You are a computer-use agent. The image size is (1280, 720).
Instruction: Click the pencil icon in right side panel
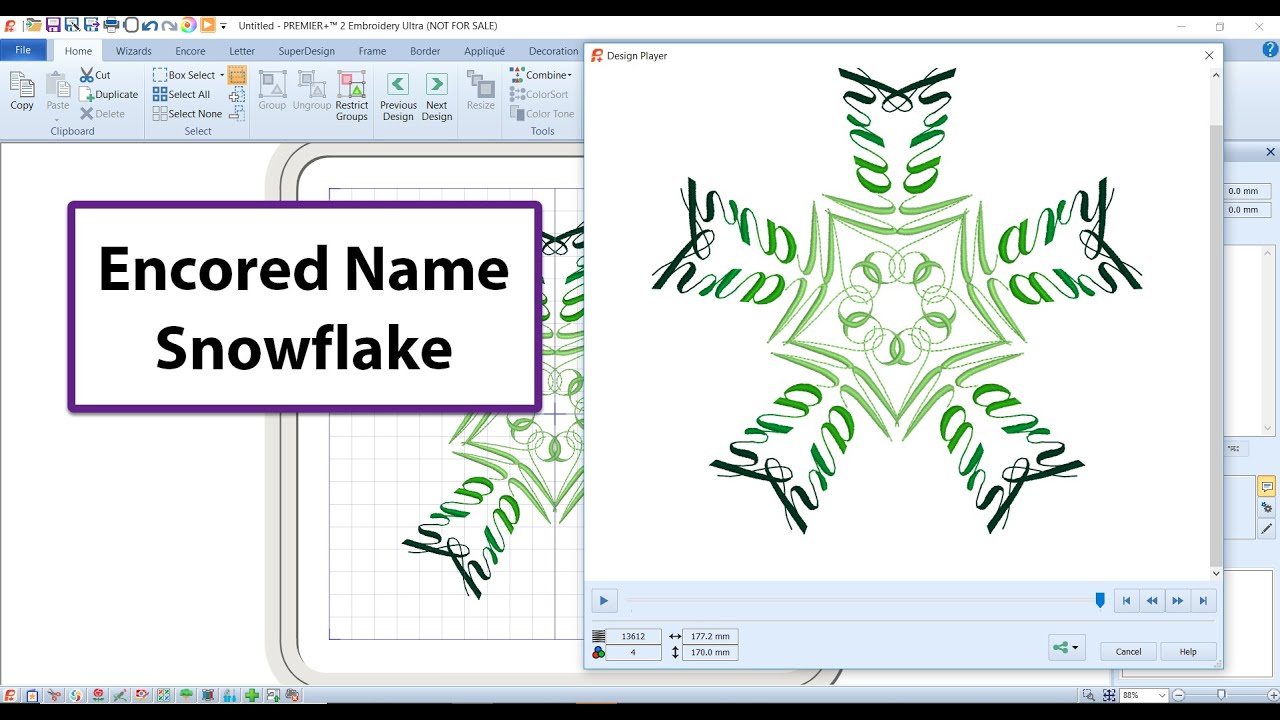coord(1267,529)
